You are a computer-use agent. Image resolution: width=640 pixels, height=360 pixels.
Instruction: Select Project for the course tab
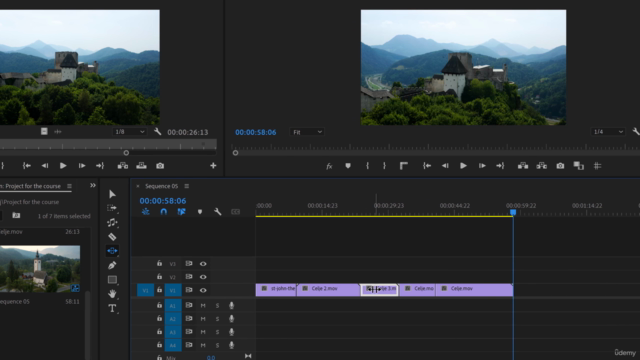(33, 186)
